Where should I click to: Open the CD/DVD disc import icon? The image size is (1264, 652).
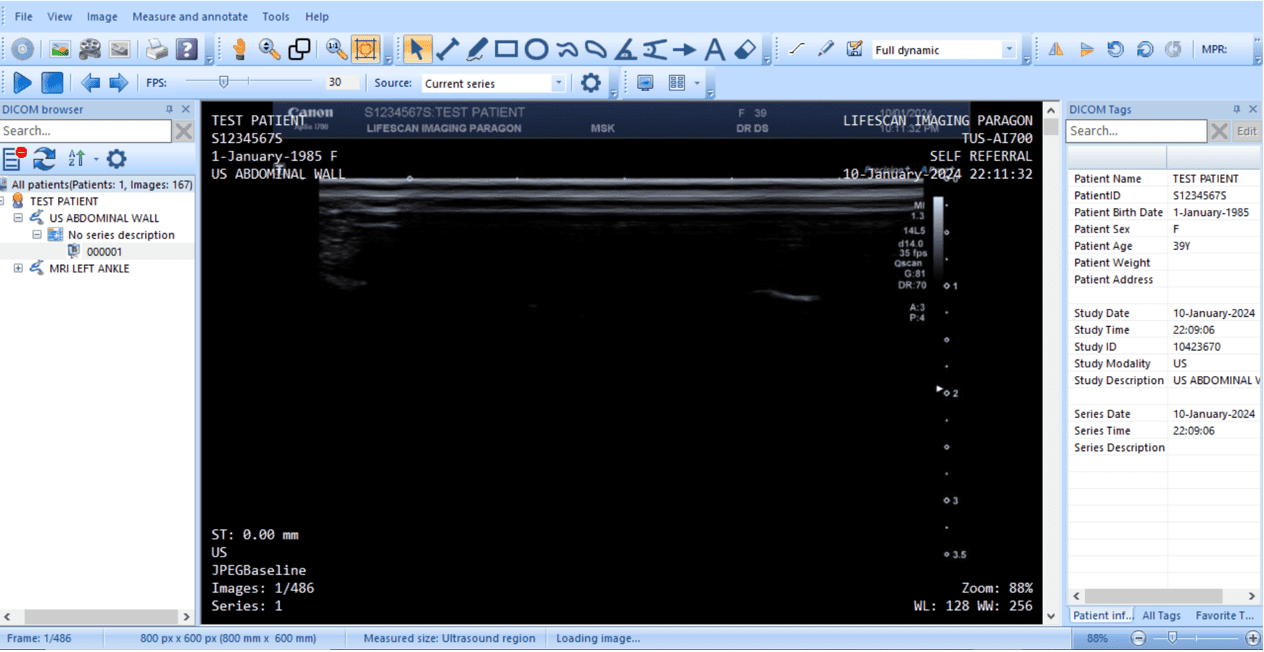(22, 49)
